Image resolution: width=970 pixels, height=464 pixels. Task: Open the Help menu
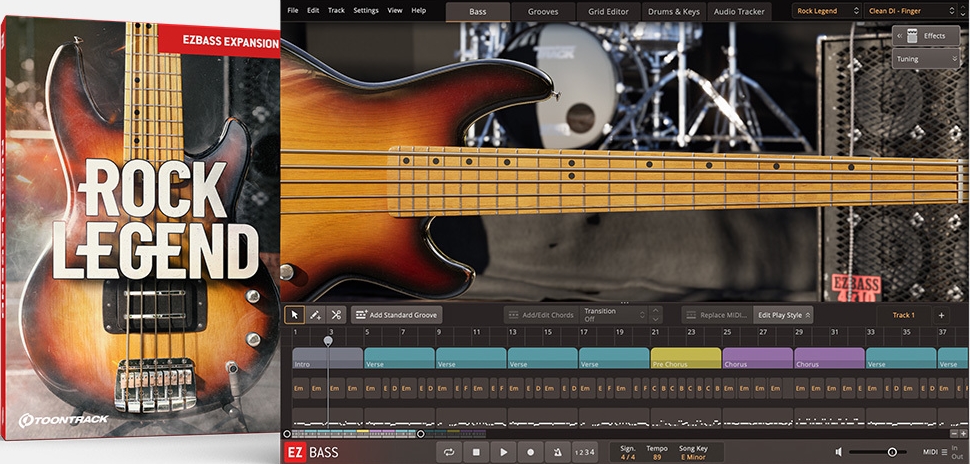point(419,11)
